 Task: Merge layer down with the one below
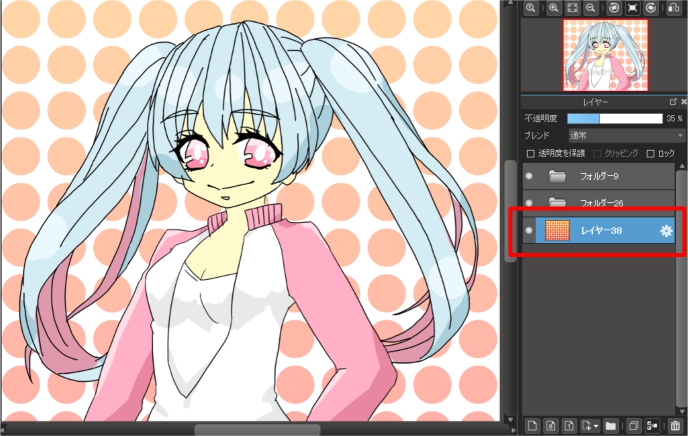point(652,425)
